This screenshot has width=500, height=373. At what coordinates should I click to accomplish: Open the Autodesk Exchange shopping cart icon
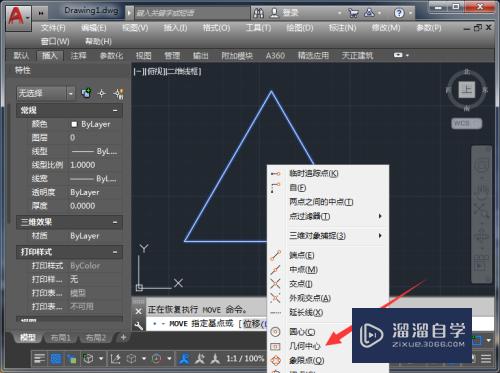tap(353, 13)
